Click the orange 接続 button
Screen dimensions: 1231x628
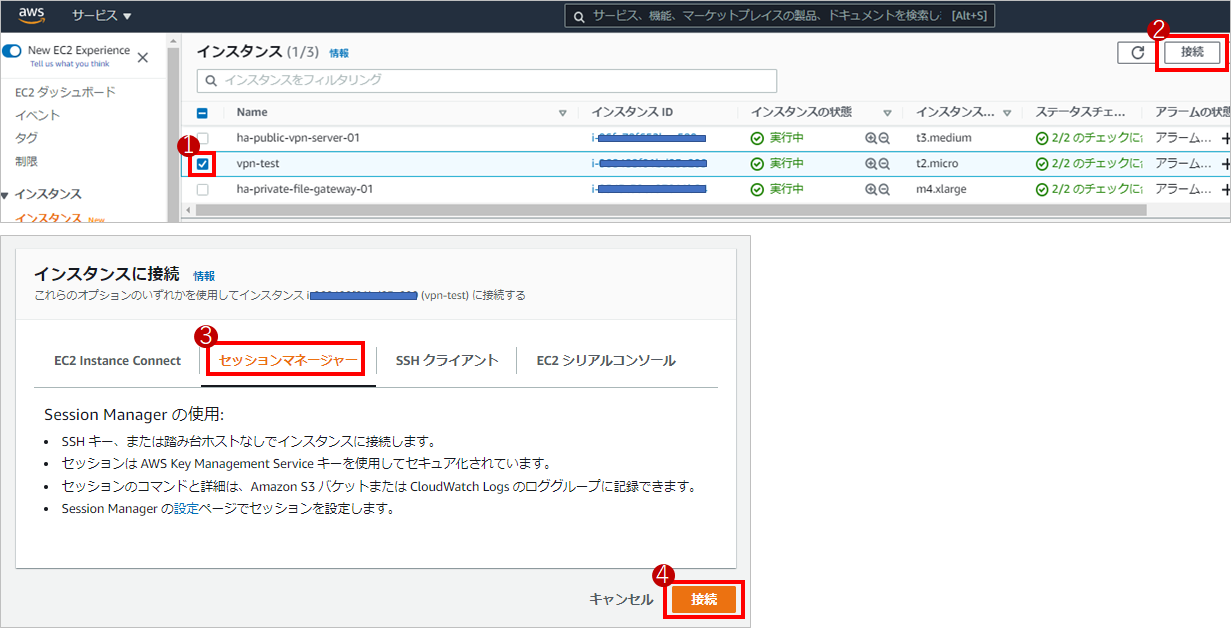(x=704, y=599)
